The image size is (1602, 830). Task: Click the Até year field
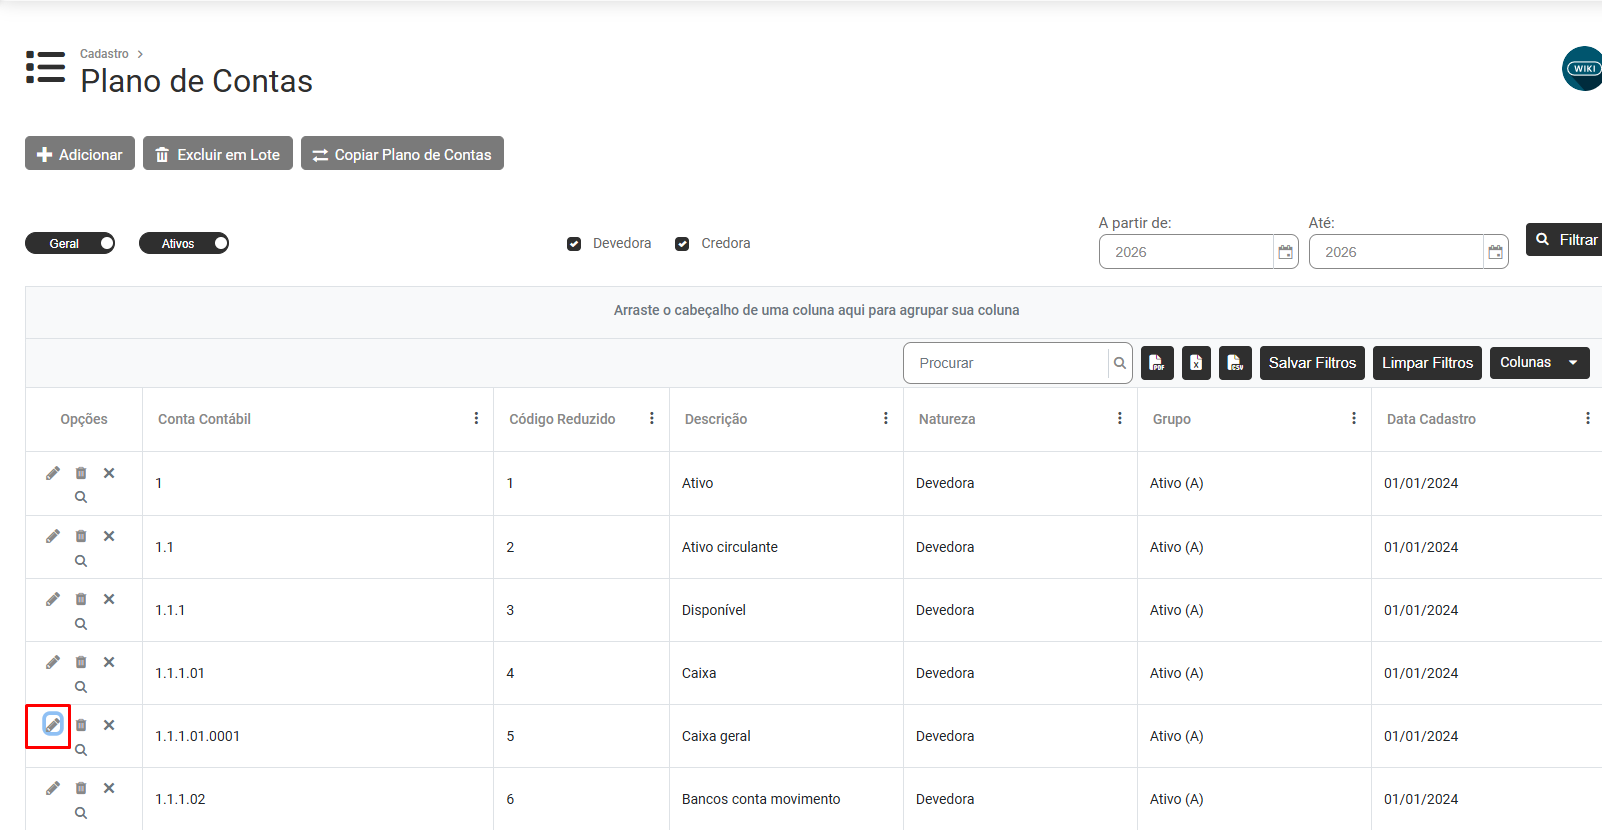click(1396, 252)
